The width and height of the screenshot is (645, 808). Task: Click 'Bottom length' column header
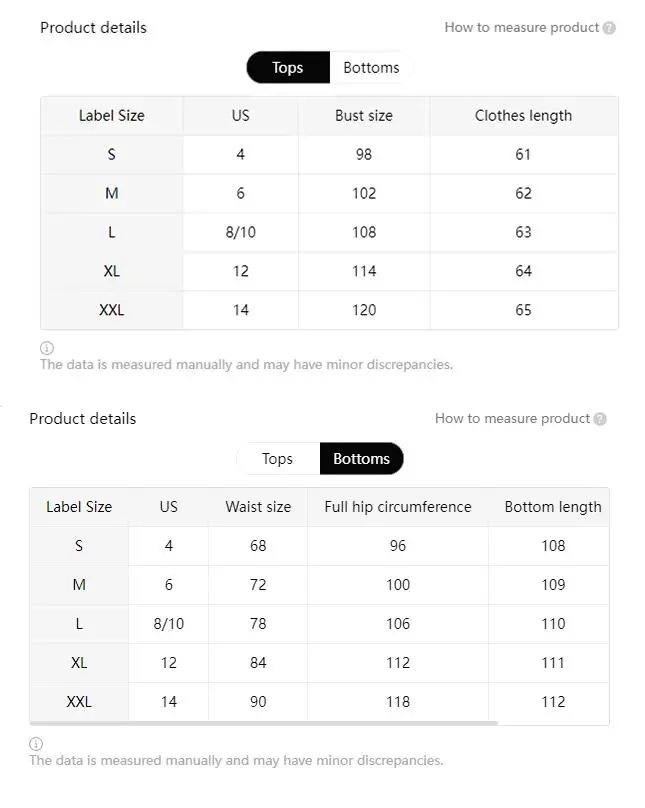pyautogui.click(x=553, y=507)
